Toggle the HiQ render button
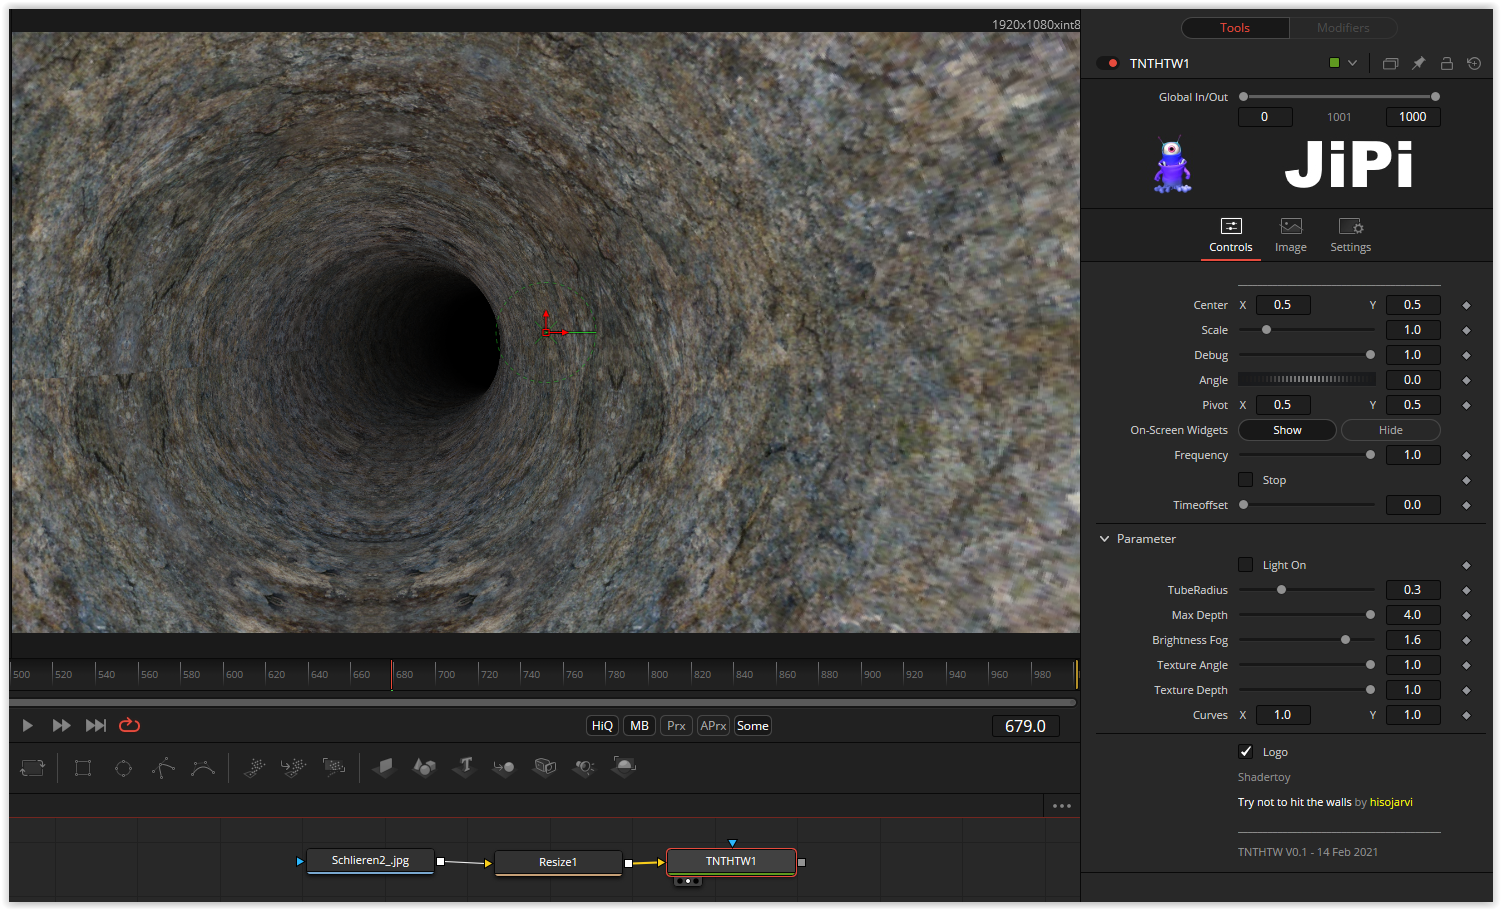This screenshot has height=910, width=1501. 602,726
